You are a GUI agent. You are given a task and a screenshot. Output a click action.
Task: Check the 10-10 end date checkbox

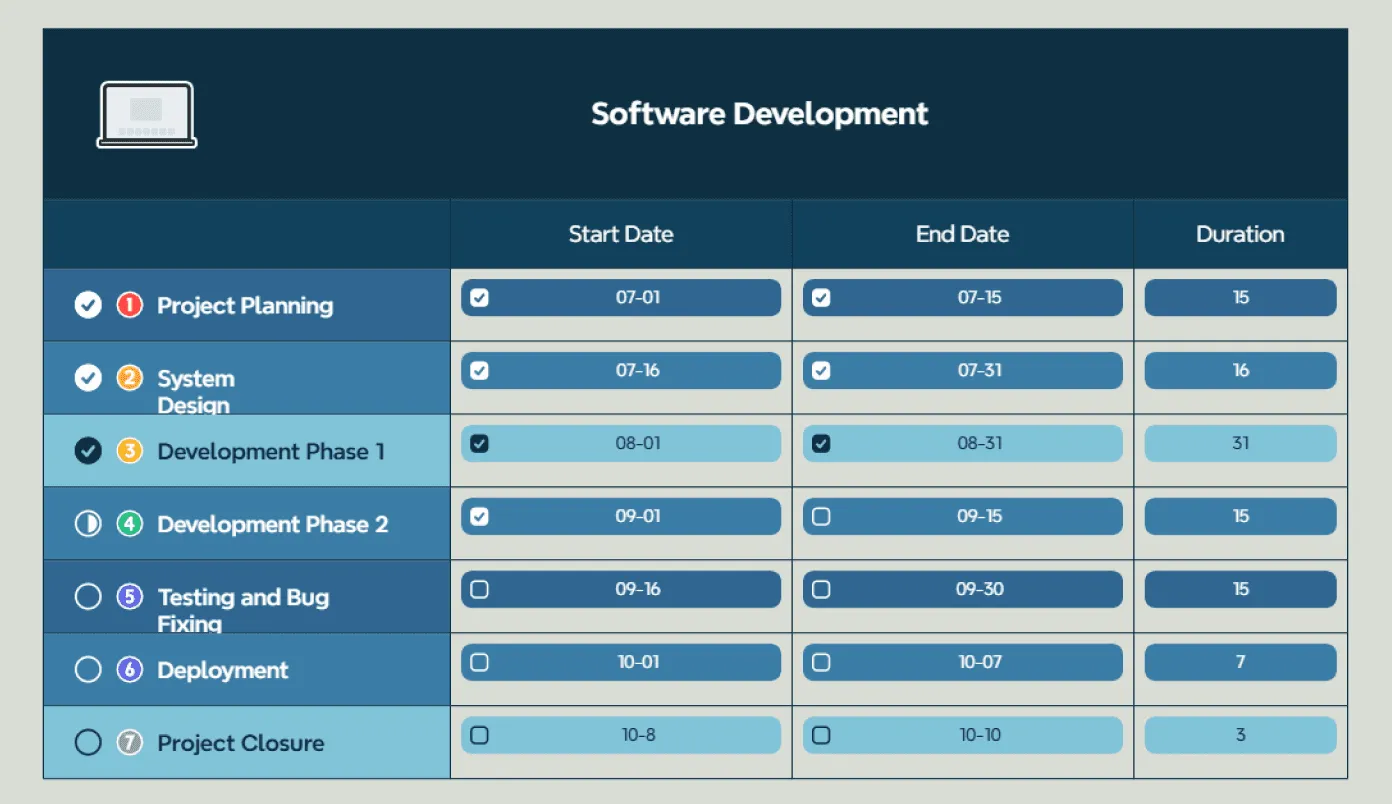coord(821,736)
